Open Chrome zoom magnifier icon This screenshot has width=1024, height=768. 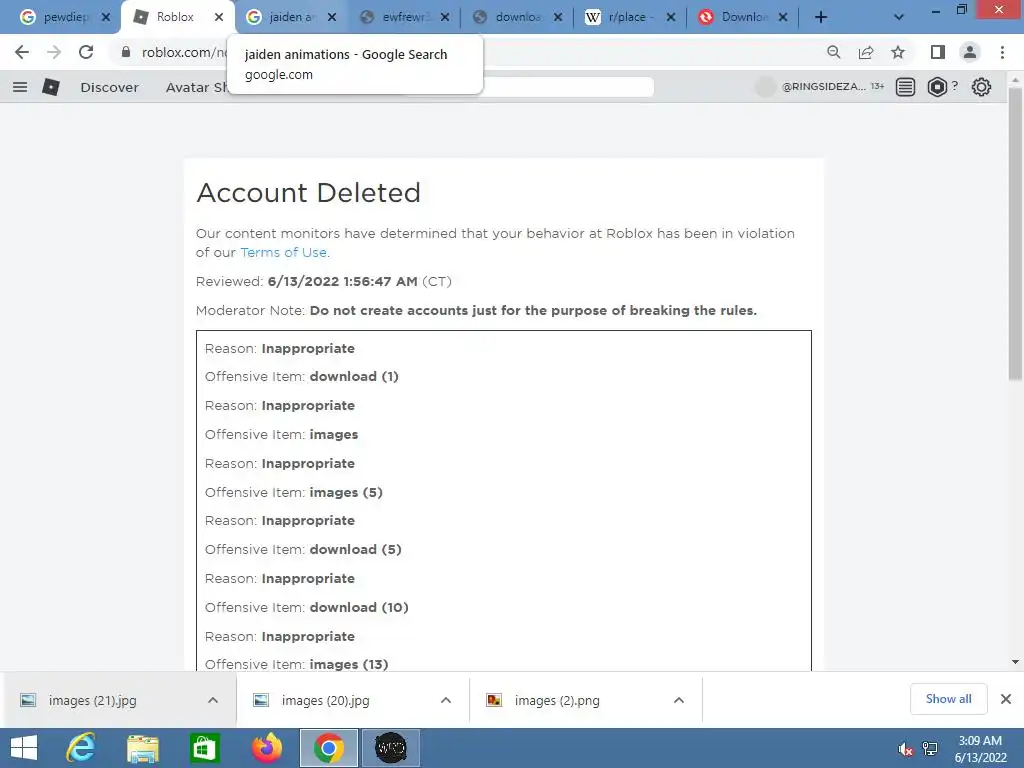[833, 52]
